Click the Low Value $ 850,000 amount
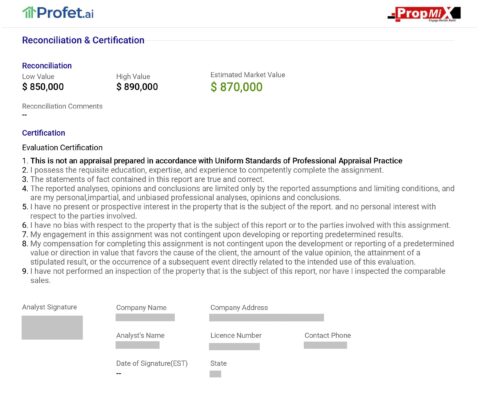This screenshot has width=480, height=397. (43, 87)
